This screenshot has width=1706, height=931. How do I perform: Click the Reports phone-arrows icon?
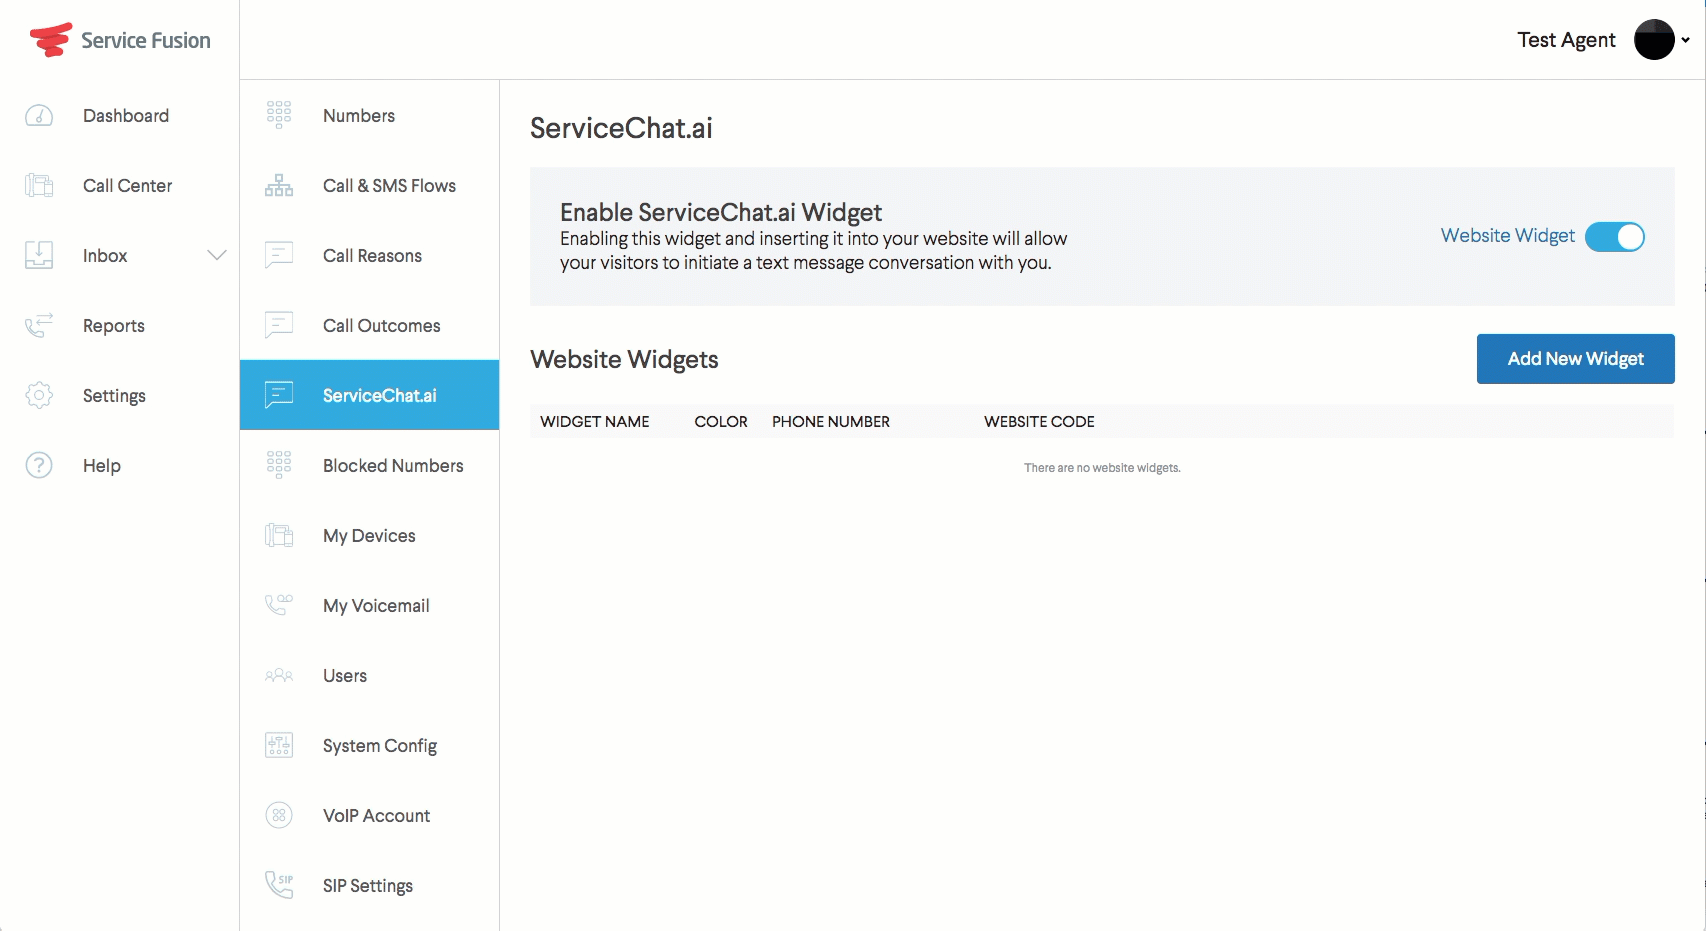[39, 325]
